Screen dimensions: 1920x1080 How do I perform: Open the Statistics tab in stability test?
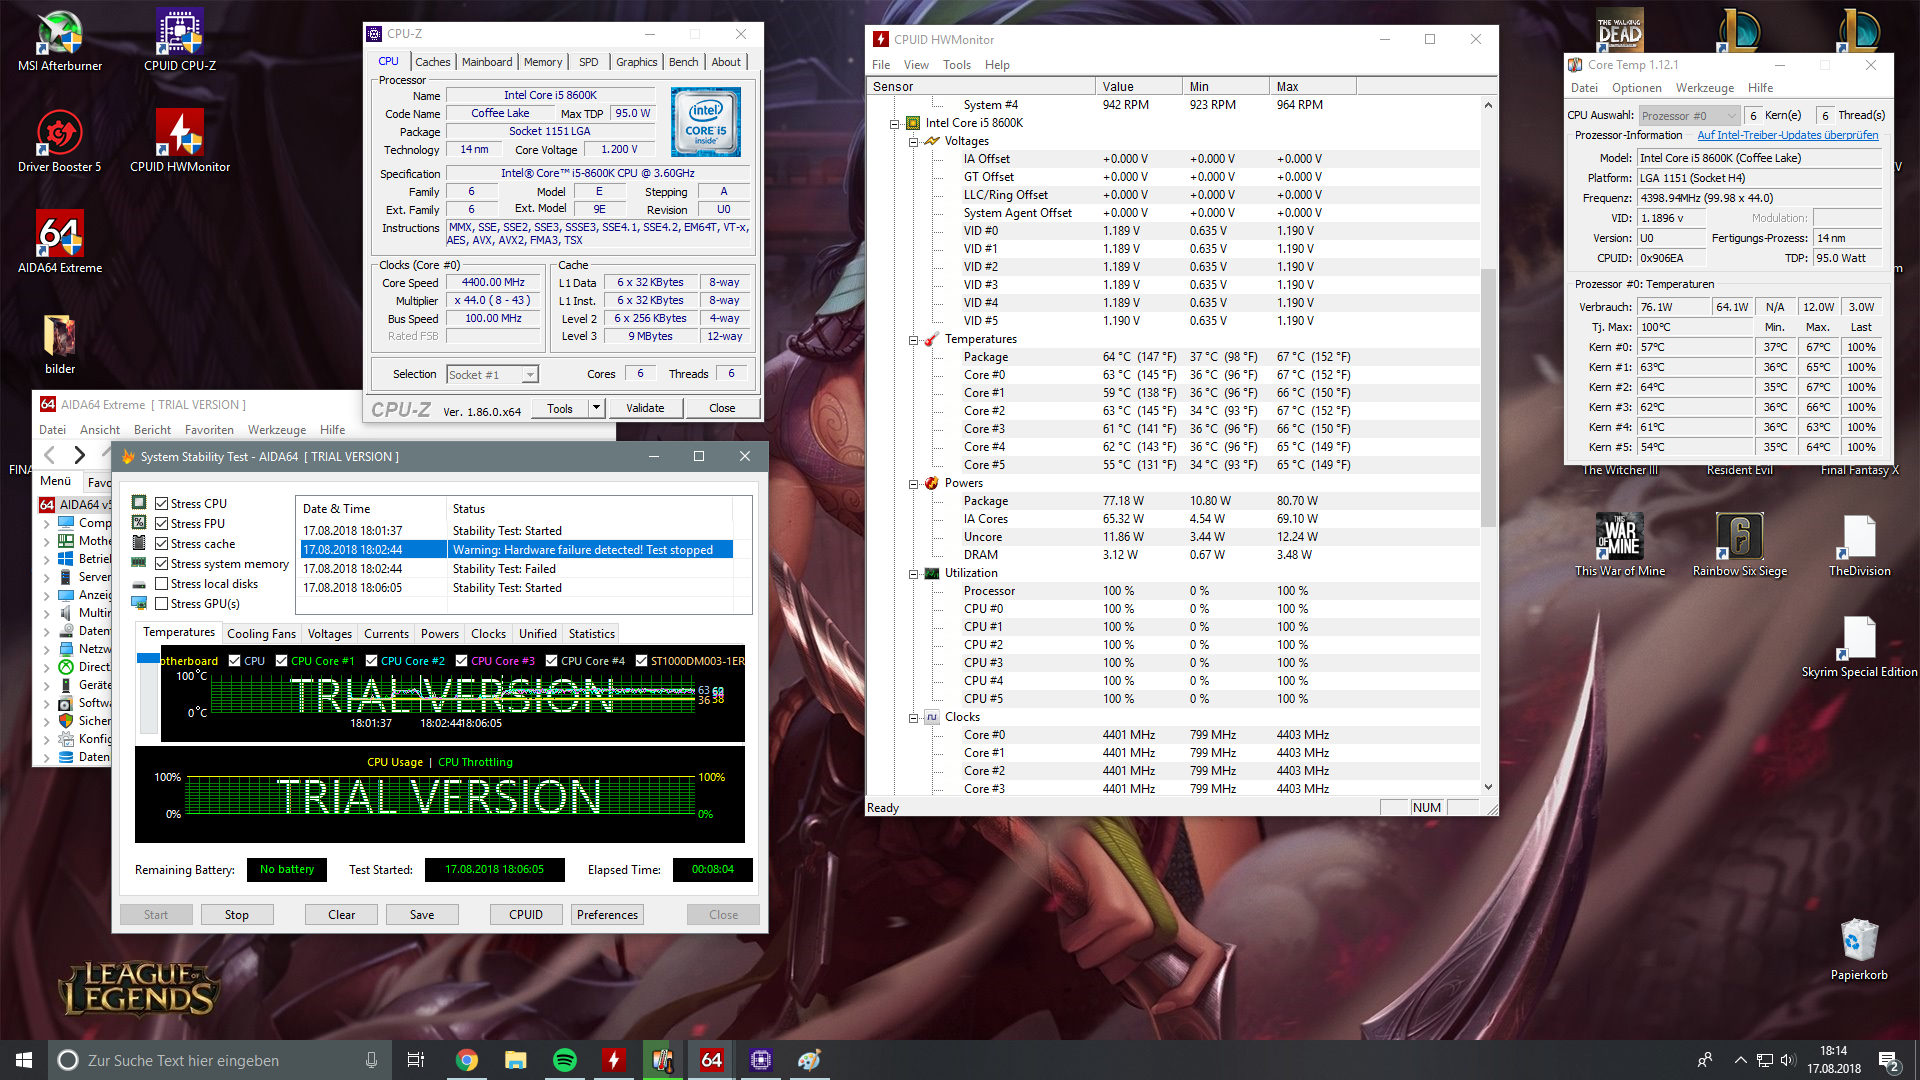592,634
